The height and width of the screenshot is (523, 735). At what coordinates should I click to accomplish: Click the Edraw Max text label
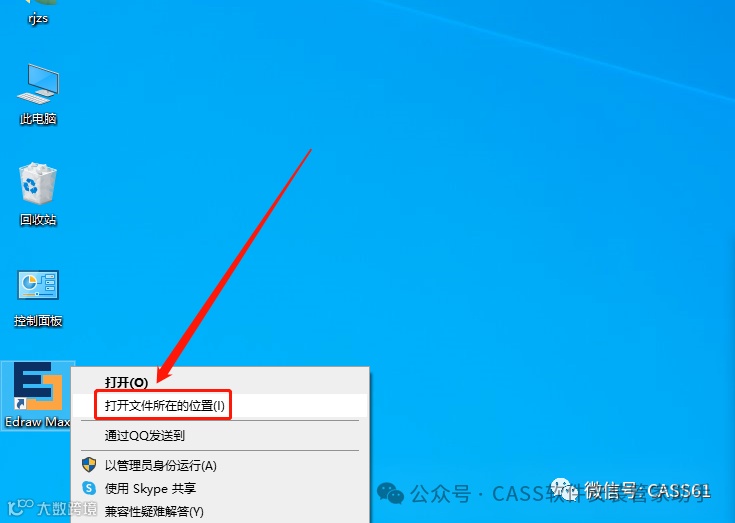[38, 422]
